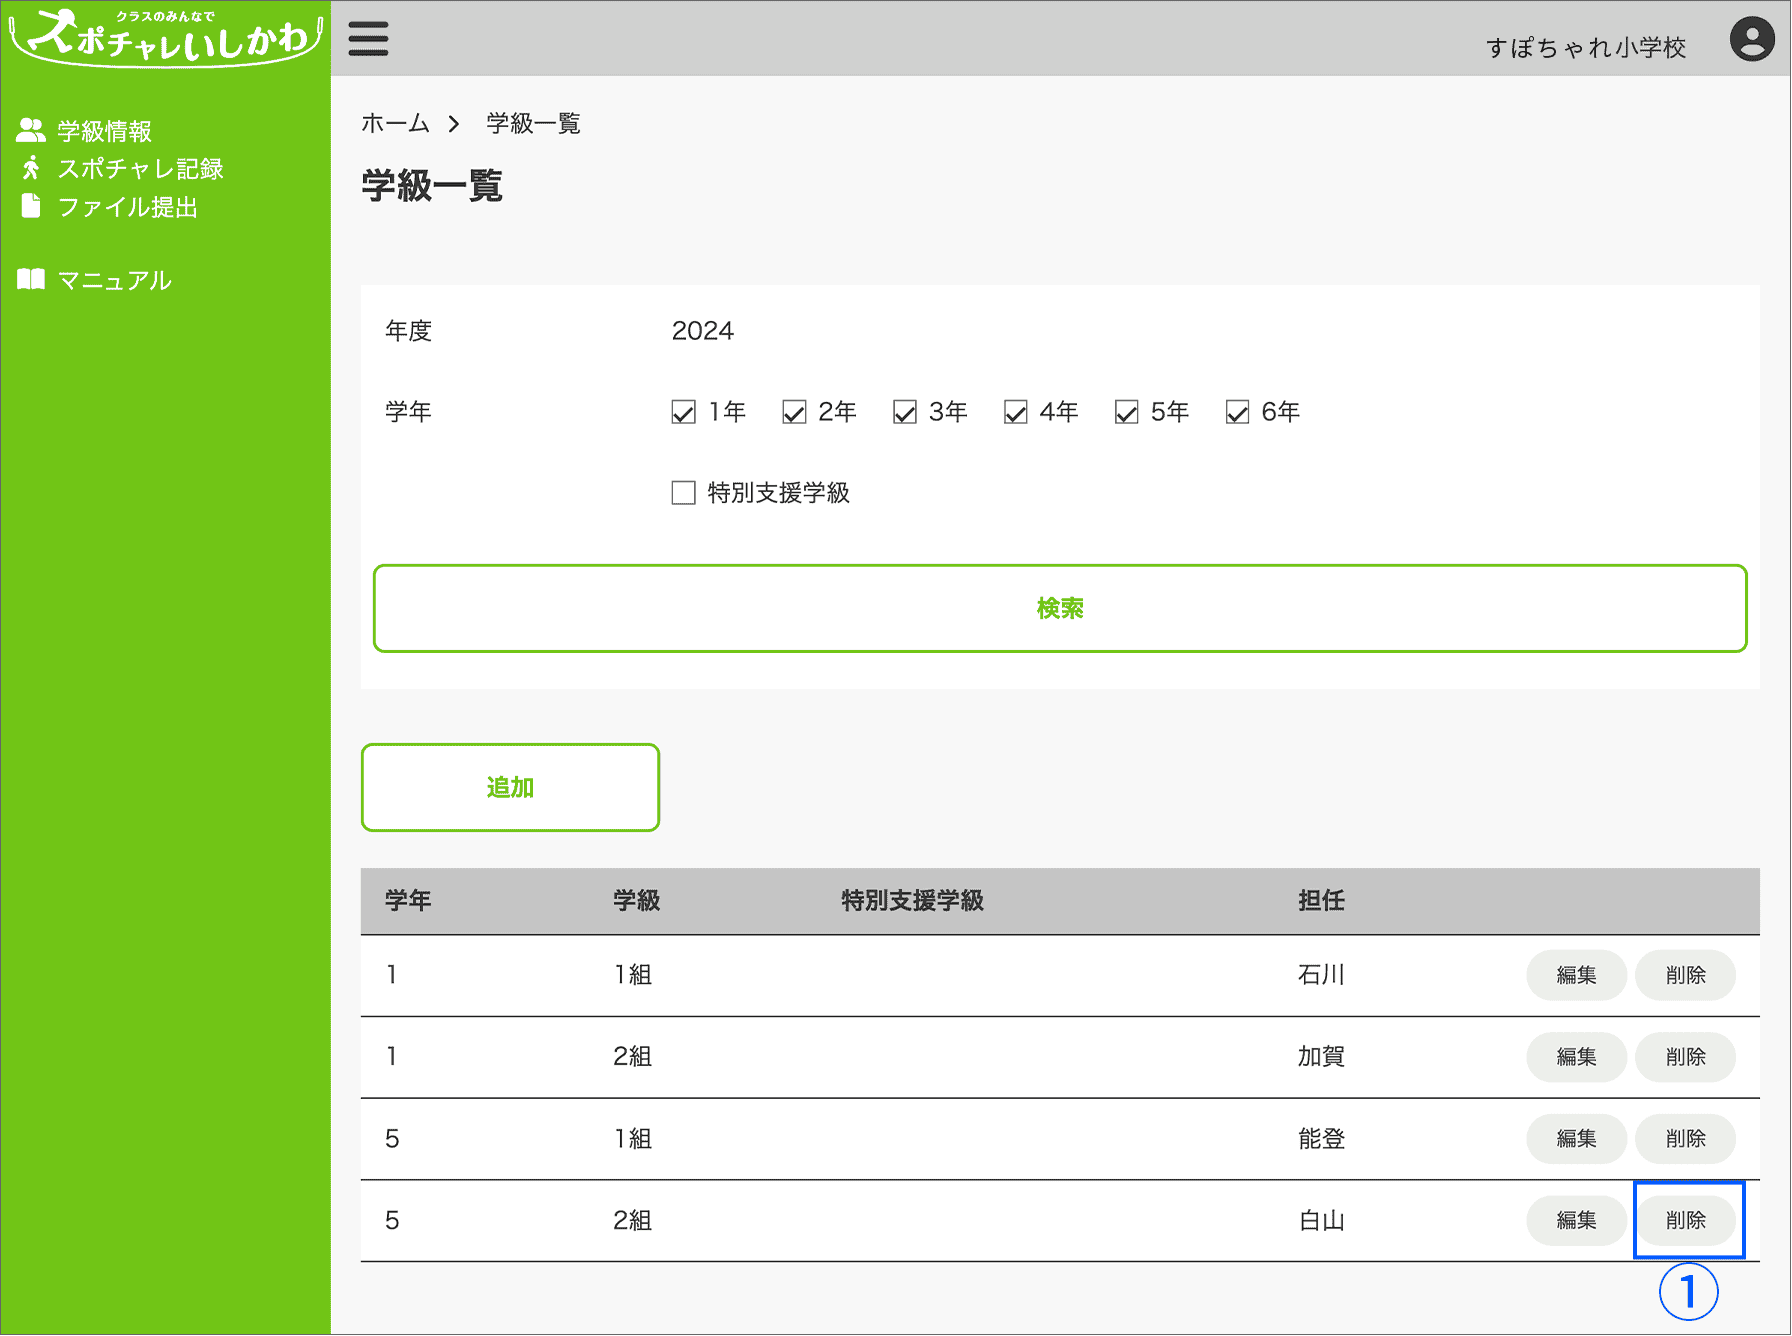Edit the 1年 1組 石川 class

pyautogui.click(x=1576, y=975)
